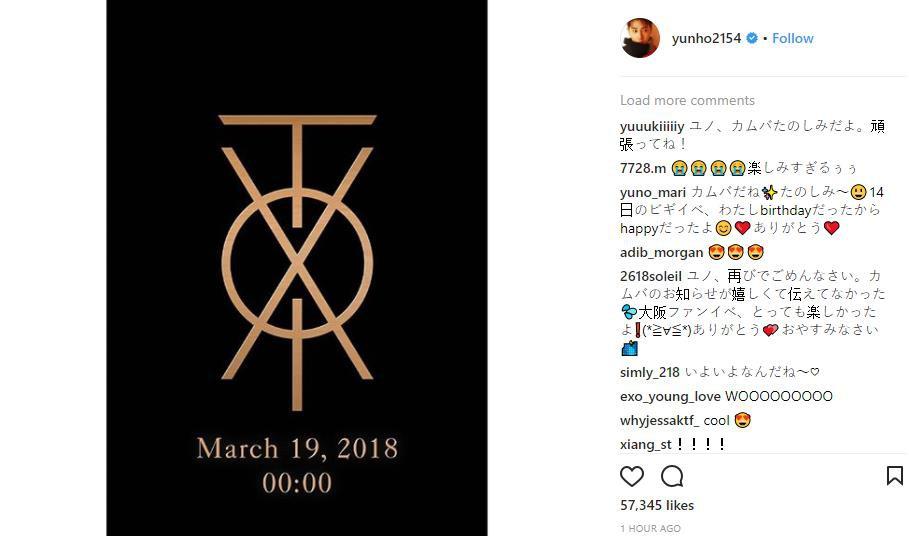Expand Load more comments
Image resolution: width=909 pixels, height=536 pixels.
pyautogui.click(x=687, y=100)
